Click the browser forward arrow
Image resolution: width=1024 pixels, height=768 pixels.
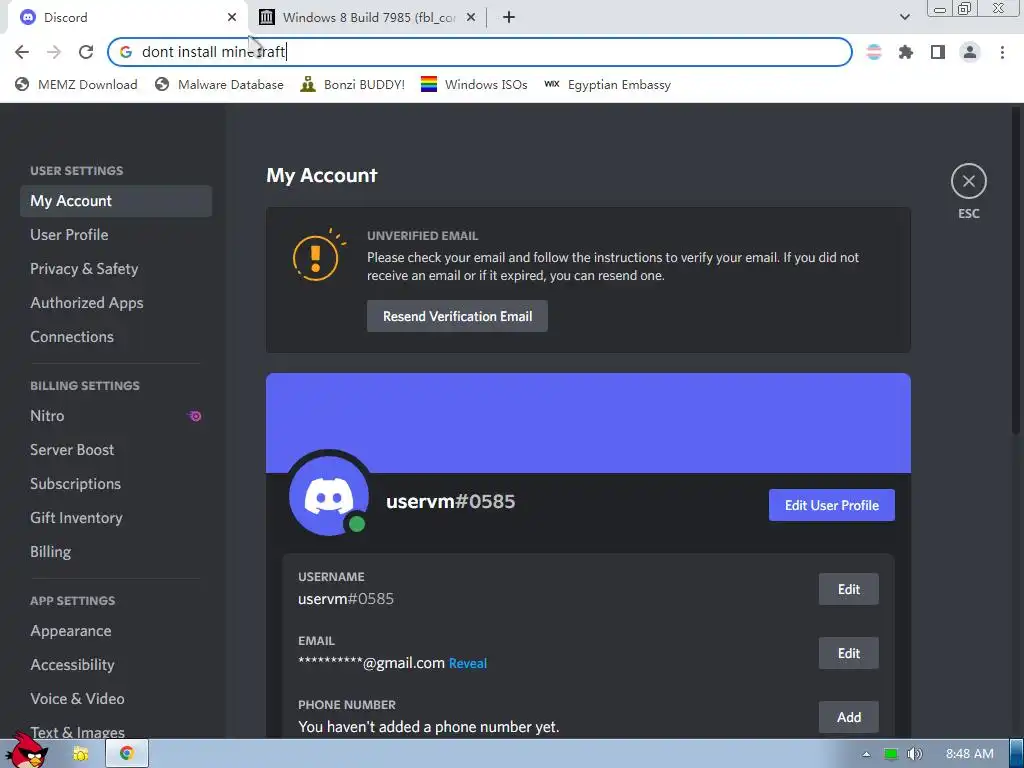pyautogui.click(x=54, y=52)
